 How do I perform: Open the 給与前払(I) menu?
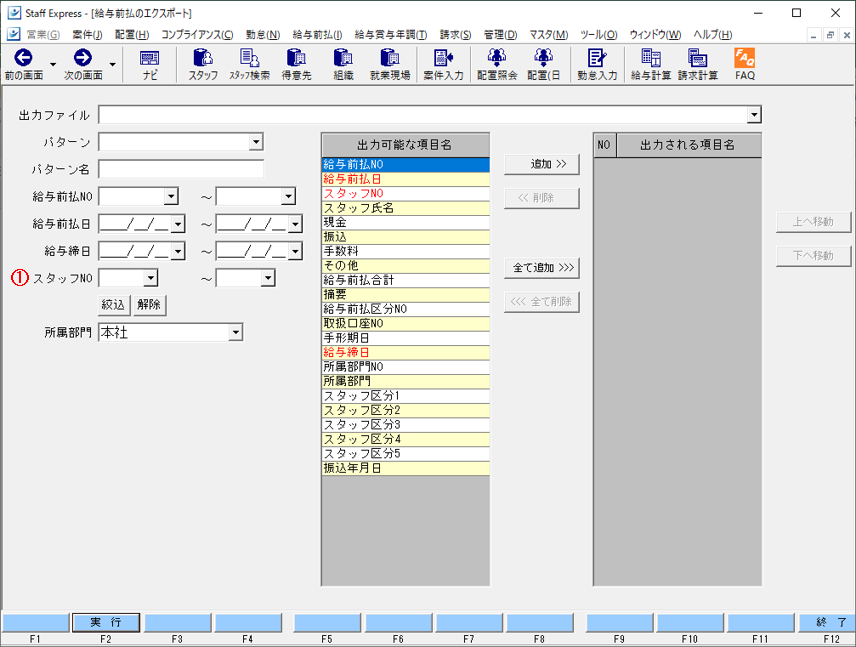click(x=317, y=34)
